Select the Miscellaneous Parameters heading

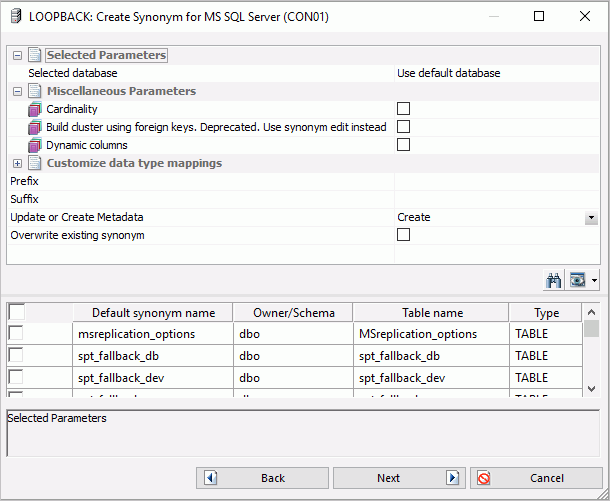coord(121,91)
